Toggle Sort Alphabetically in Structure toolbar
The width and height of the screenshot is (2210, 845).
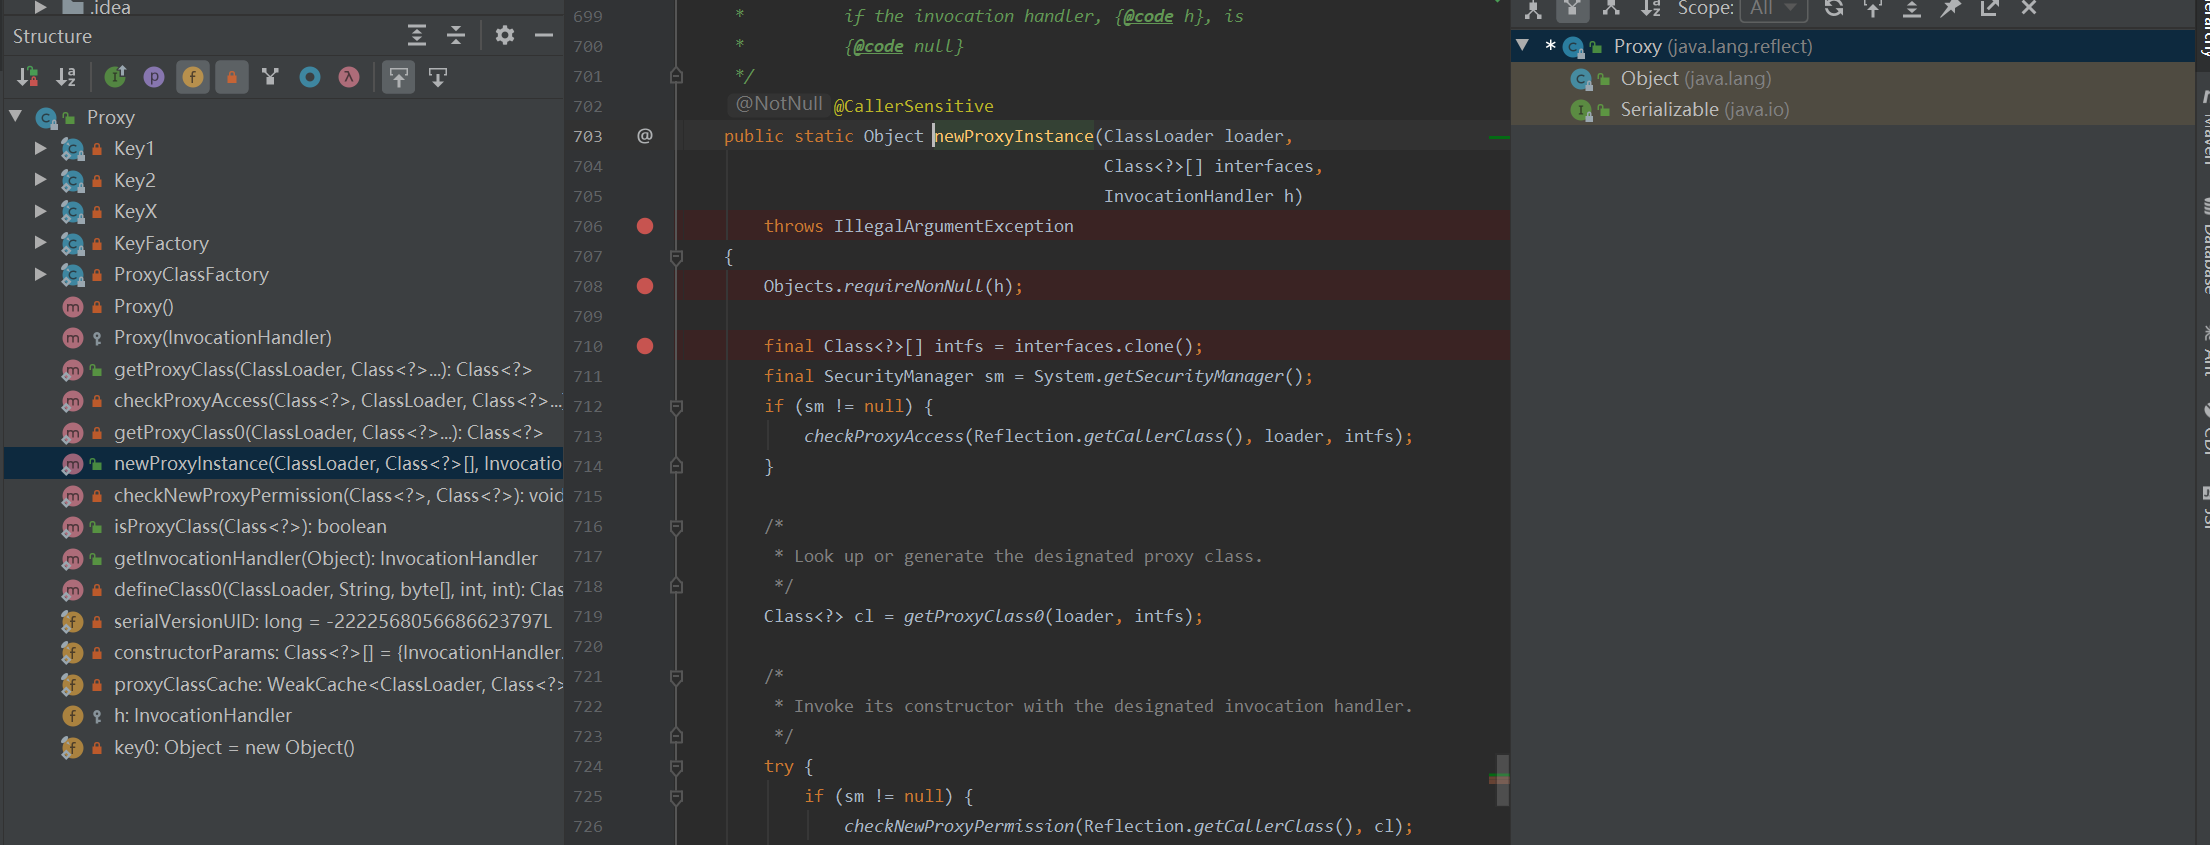66,77
